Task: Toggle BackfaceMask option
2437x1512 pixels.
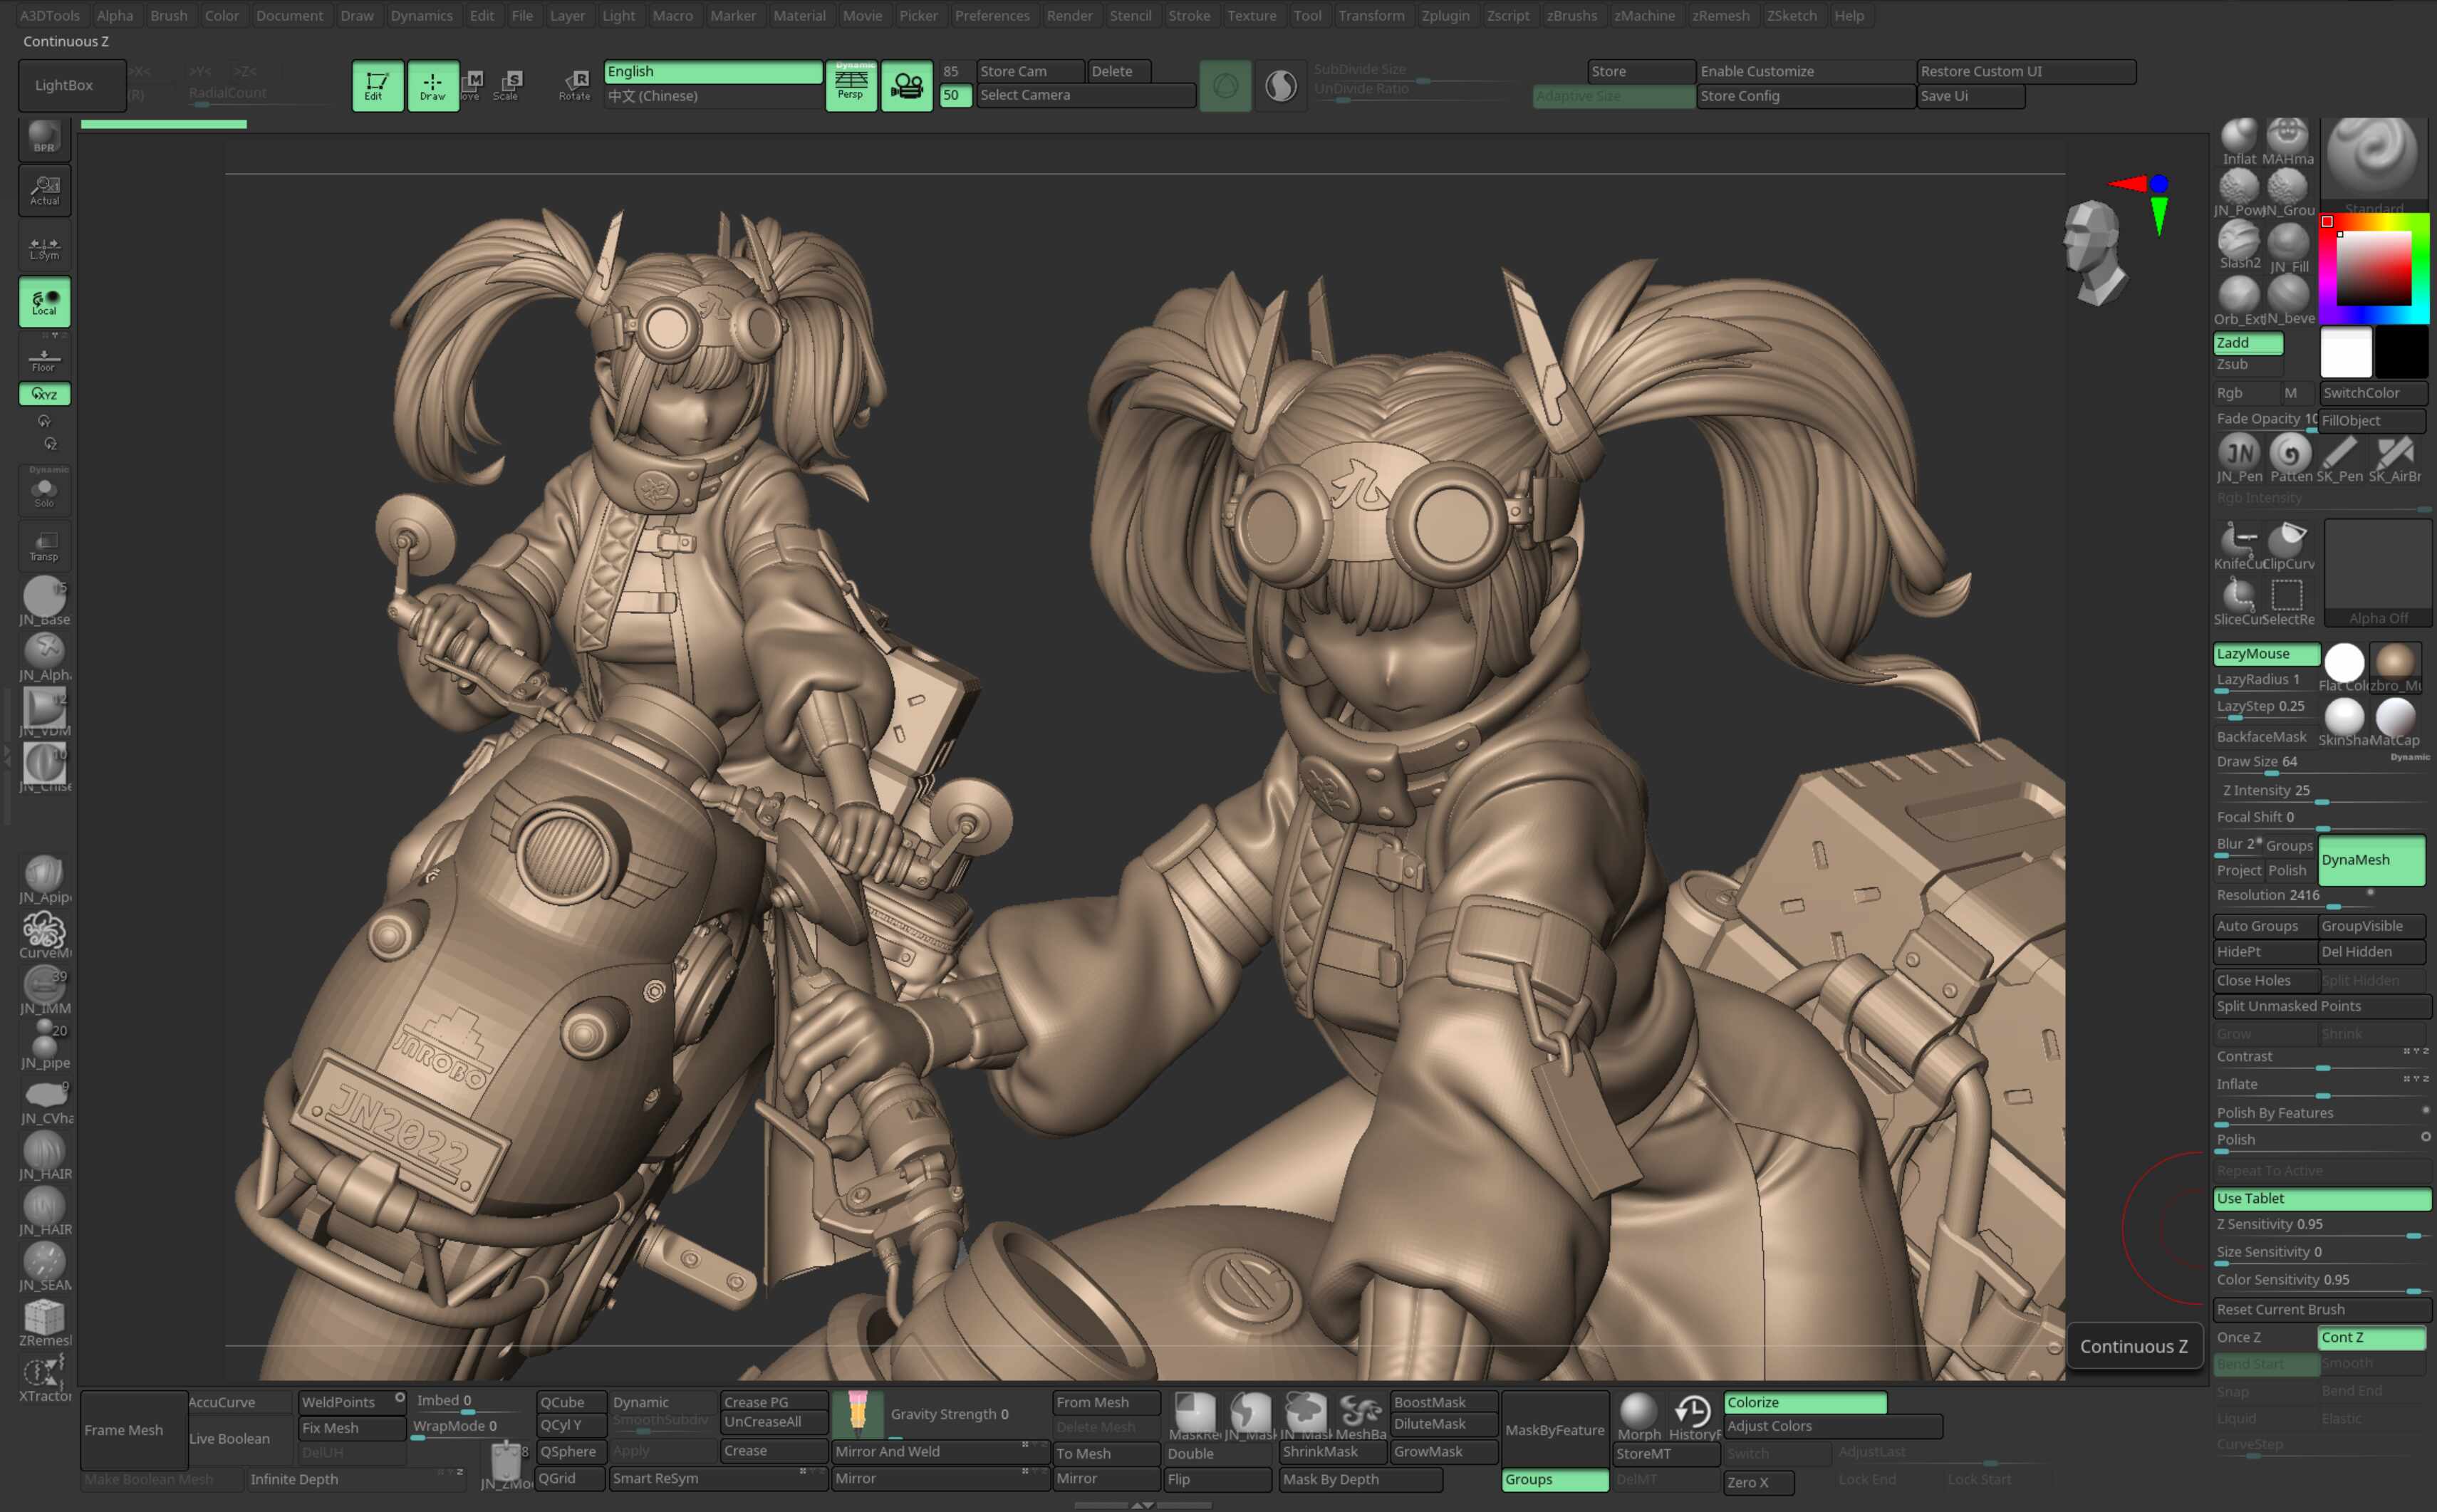Action: tap(2263, 737)
